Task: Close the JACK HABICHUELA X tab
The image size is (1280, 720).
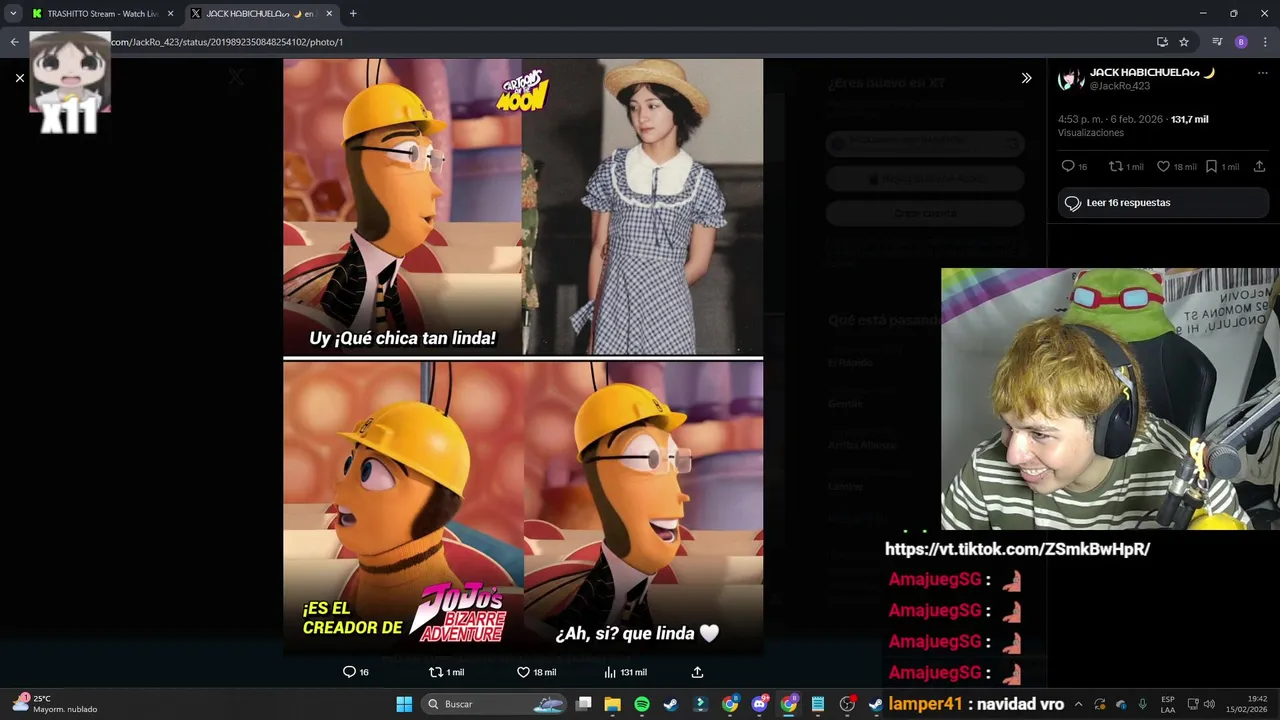Action: [328, 14]
